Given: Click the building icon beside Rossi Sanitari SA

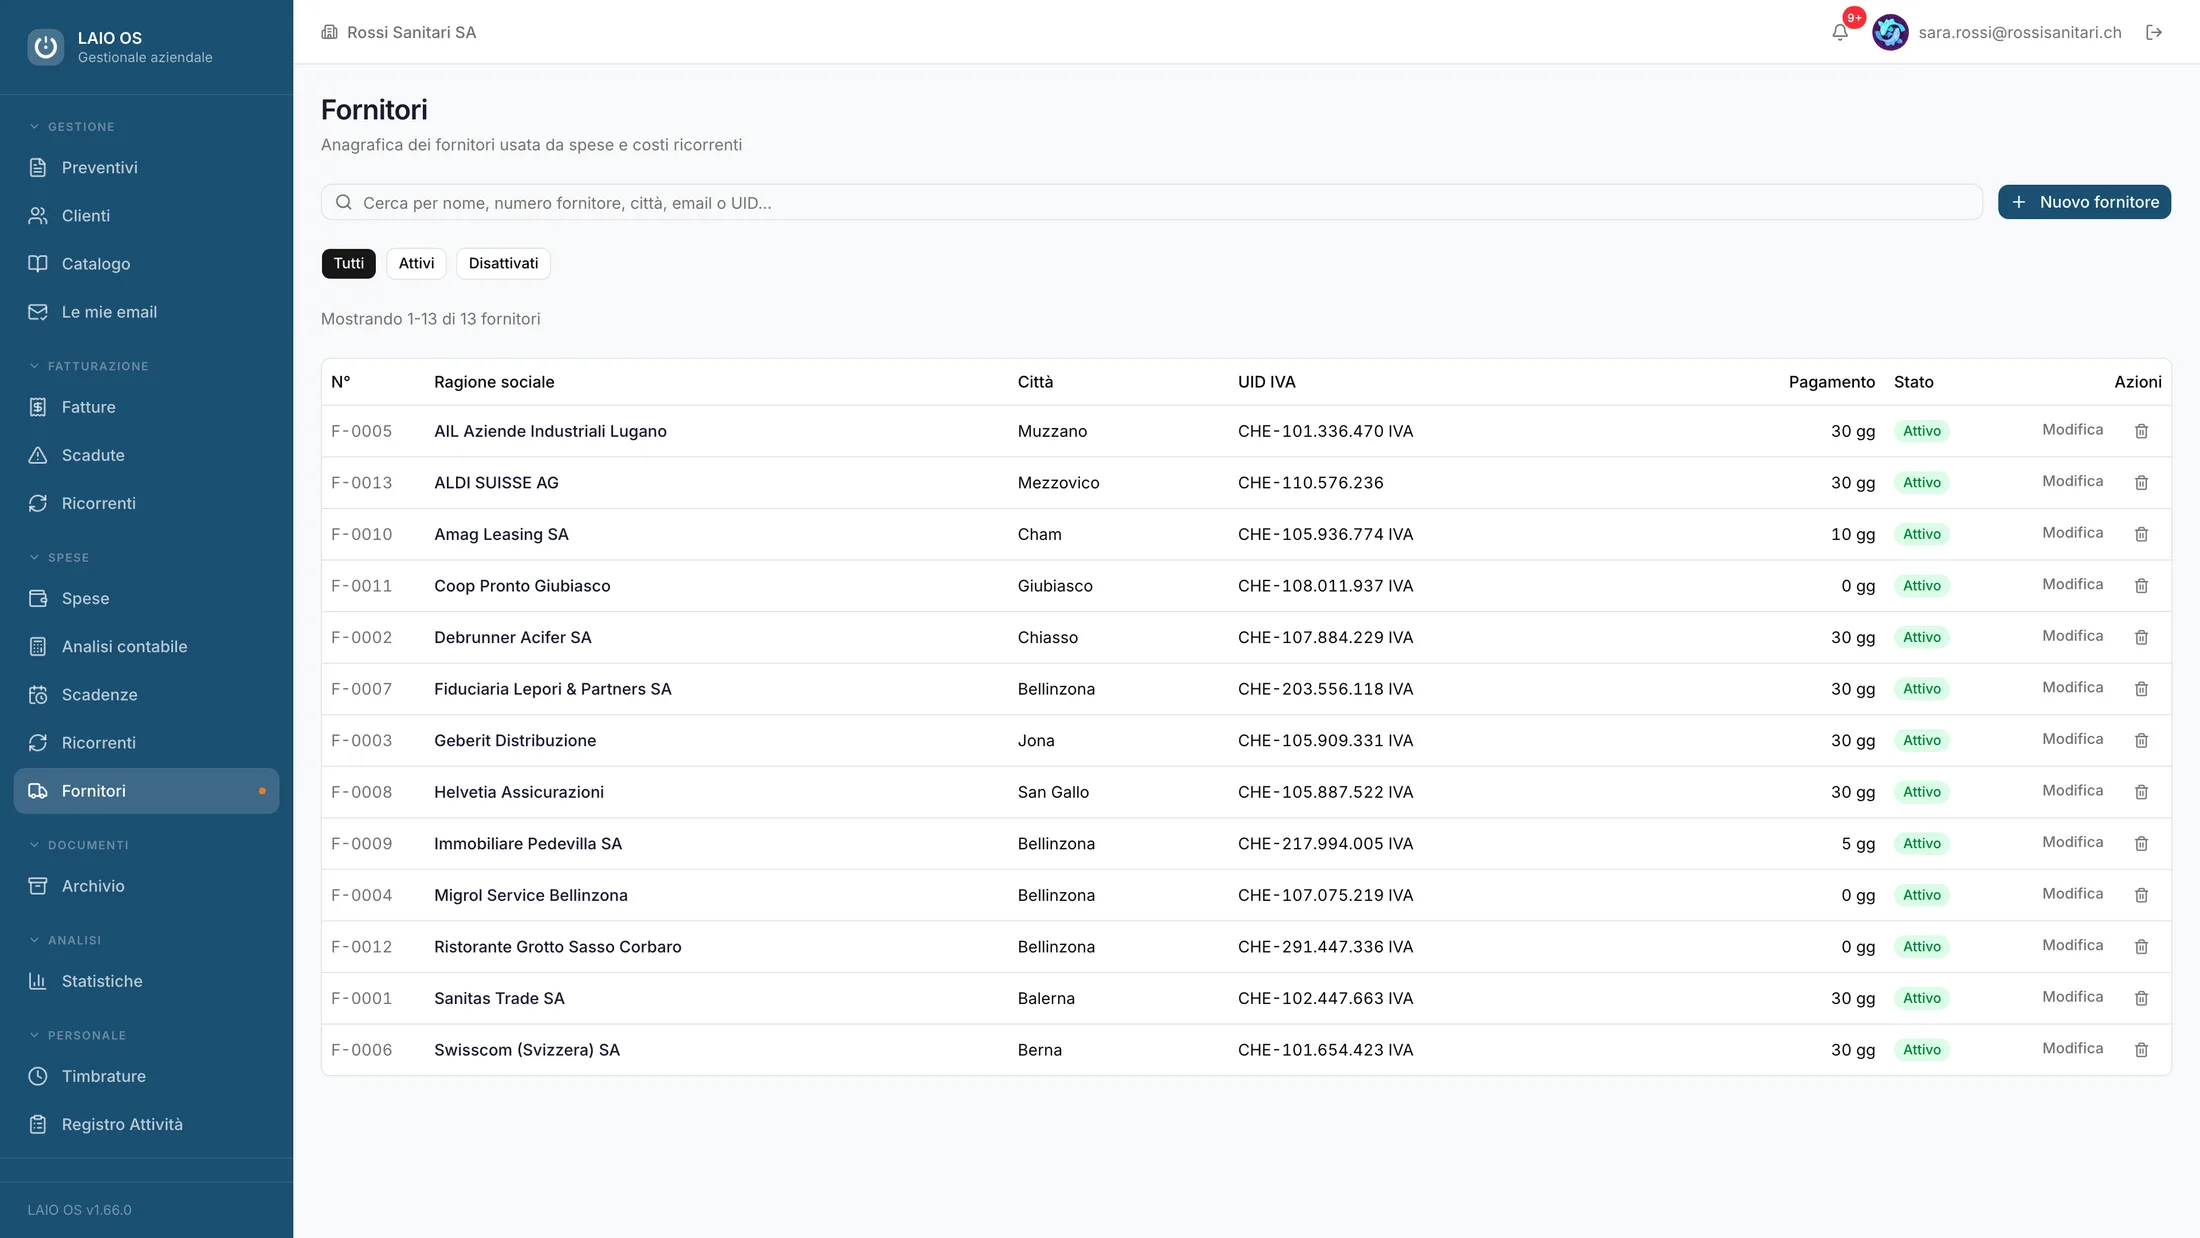Looking at the screenshot, I should (329, 32).
